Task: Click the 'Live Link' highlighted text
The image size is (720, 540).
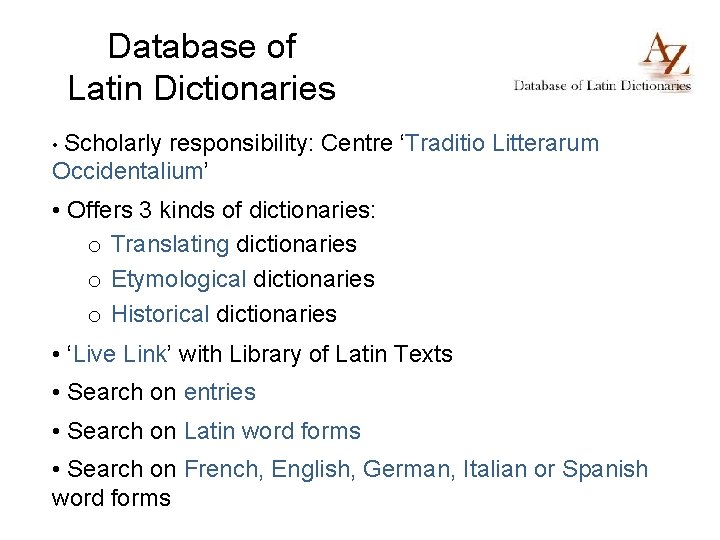Action: [x=120, y=354]
